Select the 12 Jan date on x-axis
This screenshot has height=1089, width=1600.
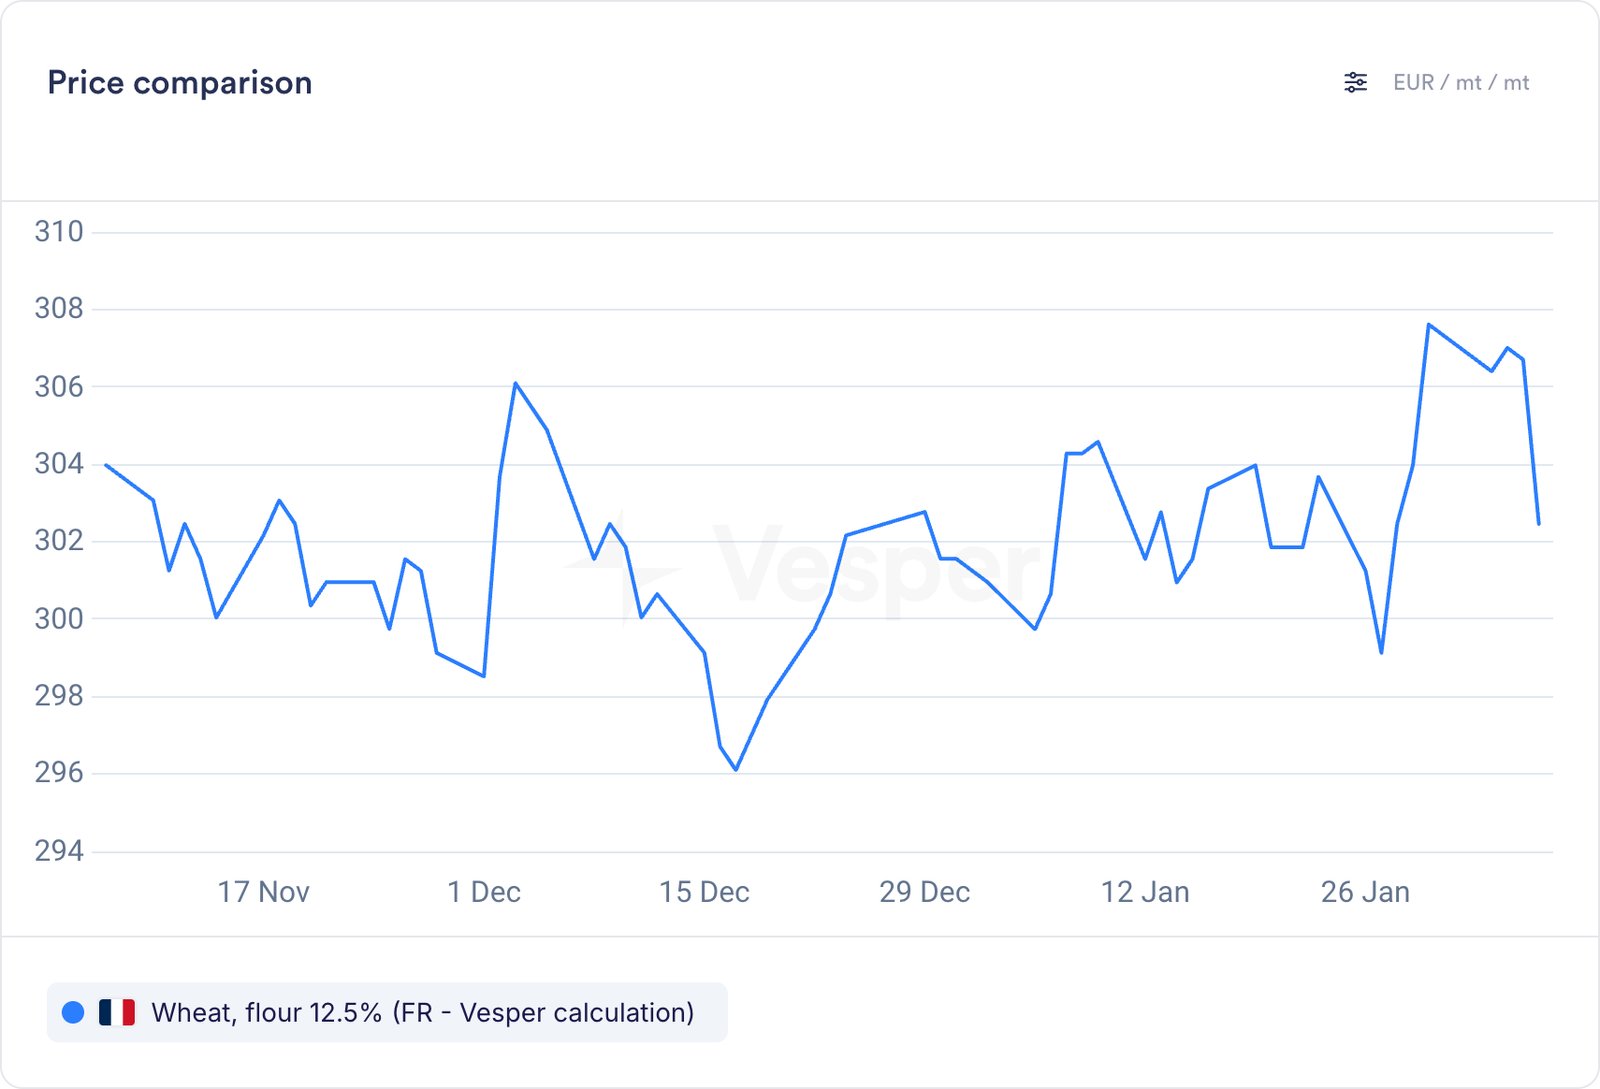coord(1145,892)
